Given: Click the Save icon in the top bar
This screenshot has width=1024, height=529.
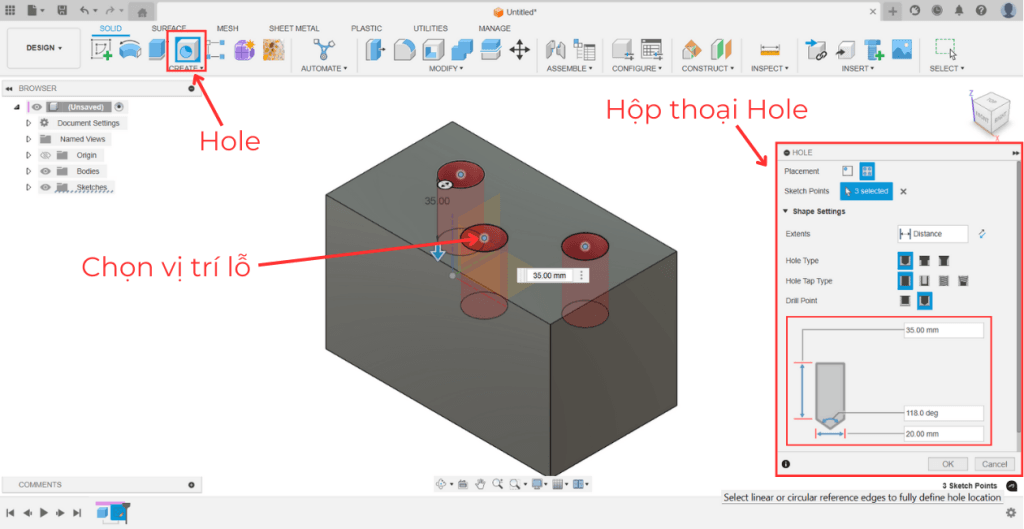Looking at the screenshot, I should 62,11.
